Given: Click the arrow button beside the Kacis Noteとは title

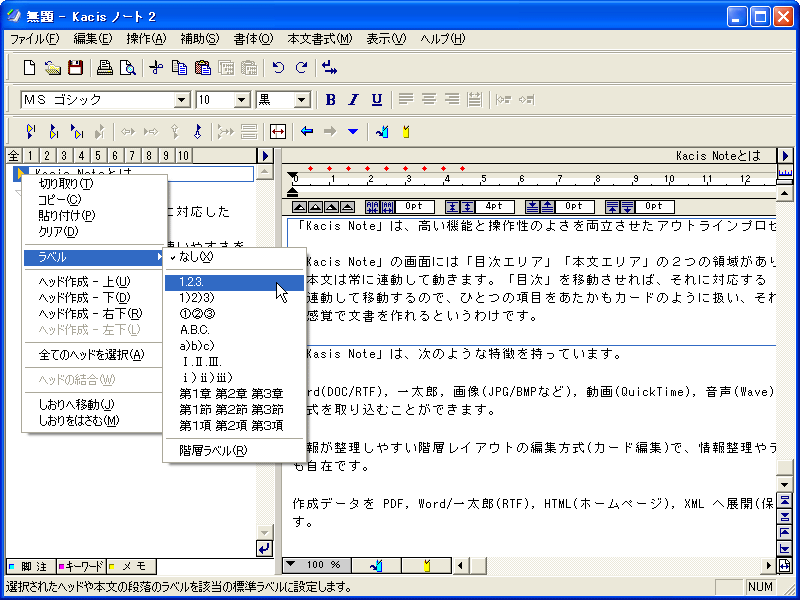Looking at the screenshot, I should point(785,155).
